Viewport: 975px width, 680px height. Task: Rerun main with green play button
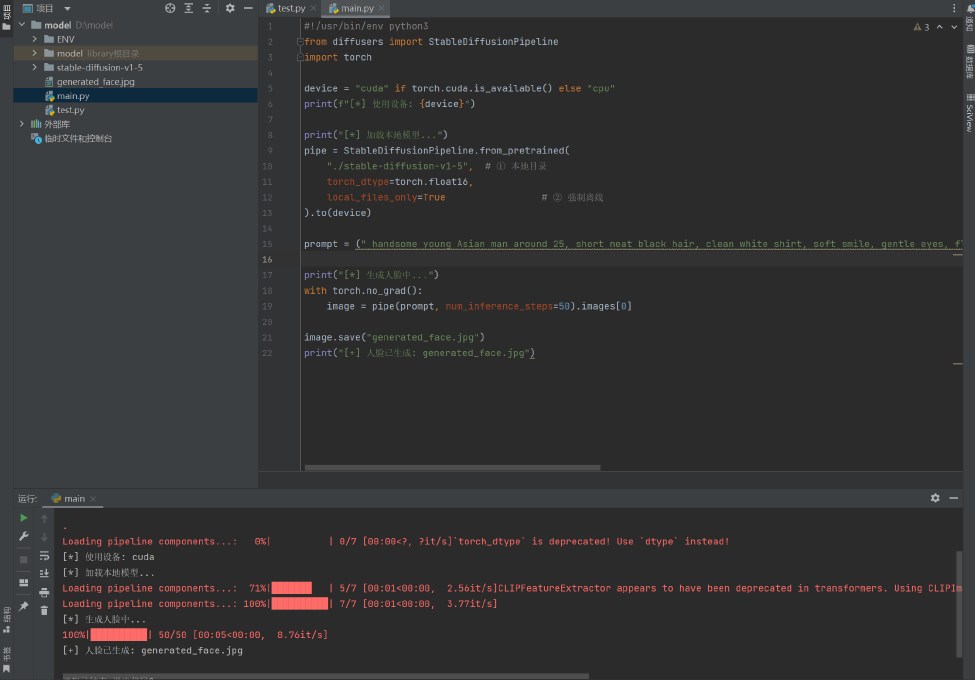(x=24, y=518)
